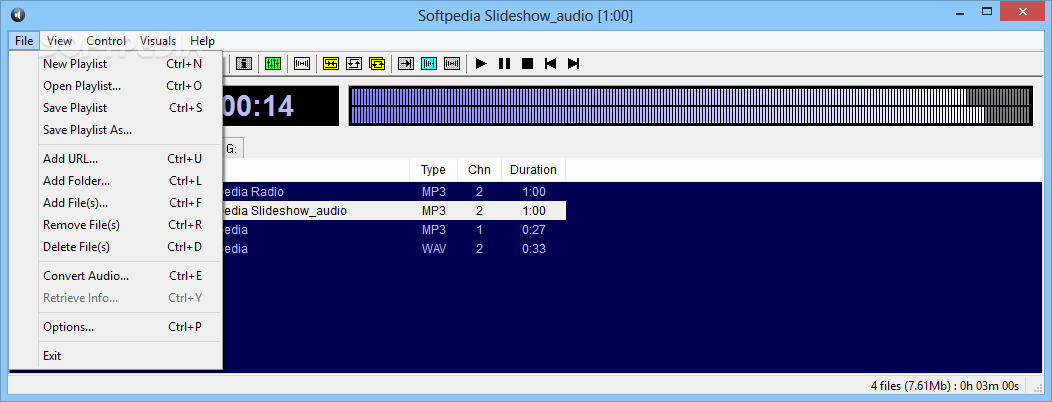Screen dimensions: 1052x402
Task: Click channel value 1 in playlist
Action: pos(479,230)
